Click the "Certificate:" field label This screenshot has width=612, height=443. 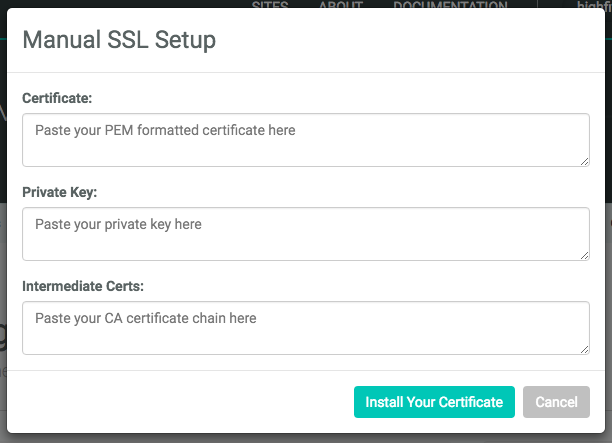tap(56, 98)
